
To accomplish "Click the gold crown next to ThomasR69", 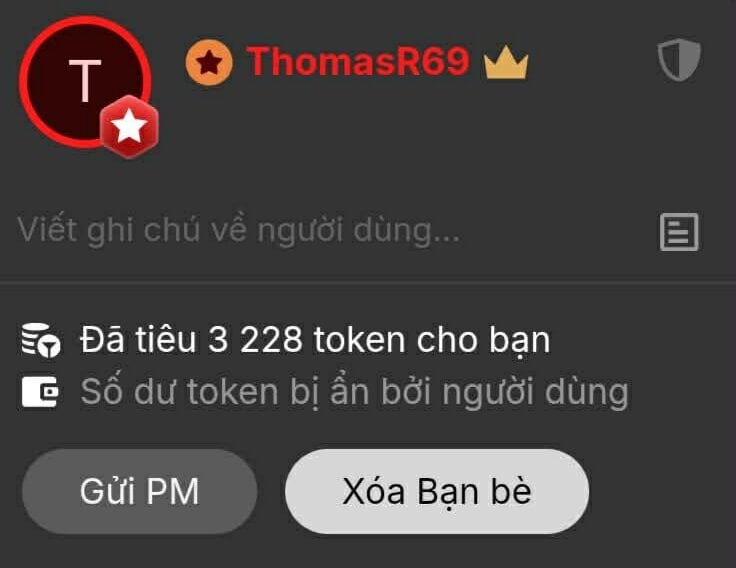I will pos(506,63).
